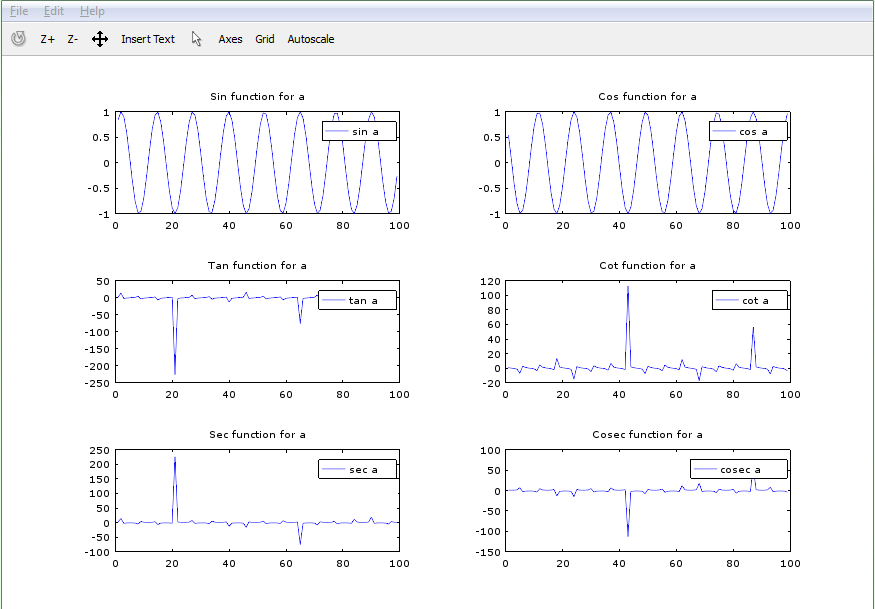Toggle Axes display
The height and width of the screenshot is (609, 875).
(230, 39)
